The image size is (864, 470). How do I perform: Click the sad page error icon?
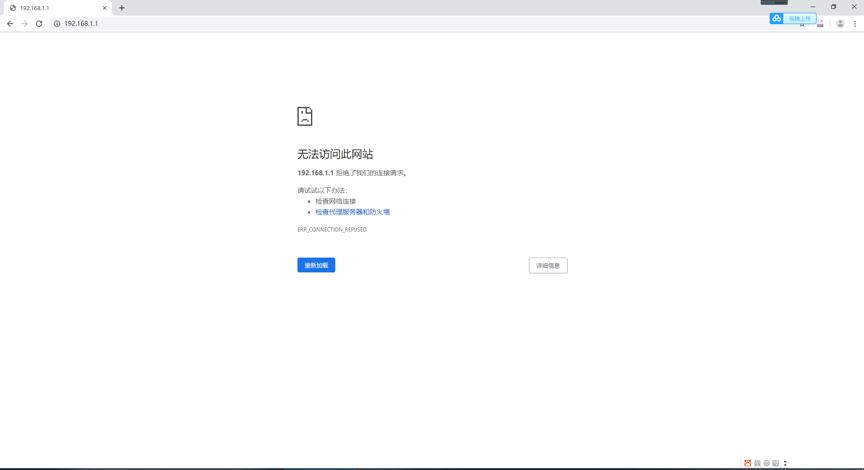click(x=305, y=116)
